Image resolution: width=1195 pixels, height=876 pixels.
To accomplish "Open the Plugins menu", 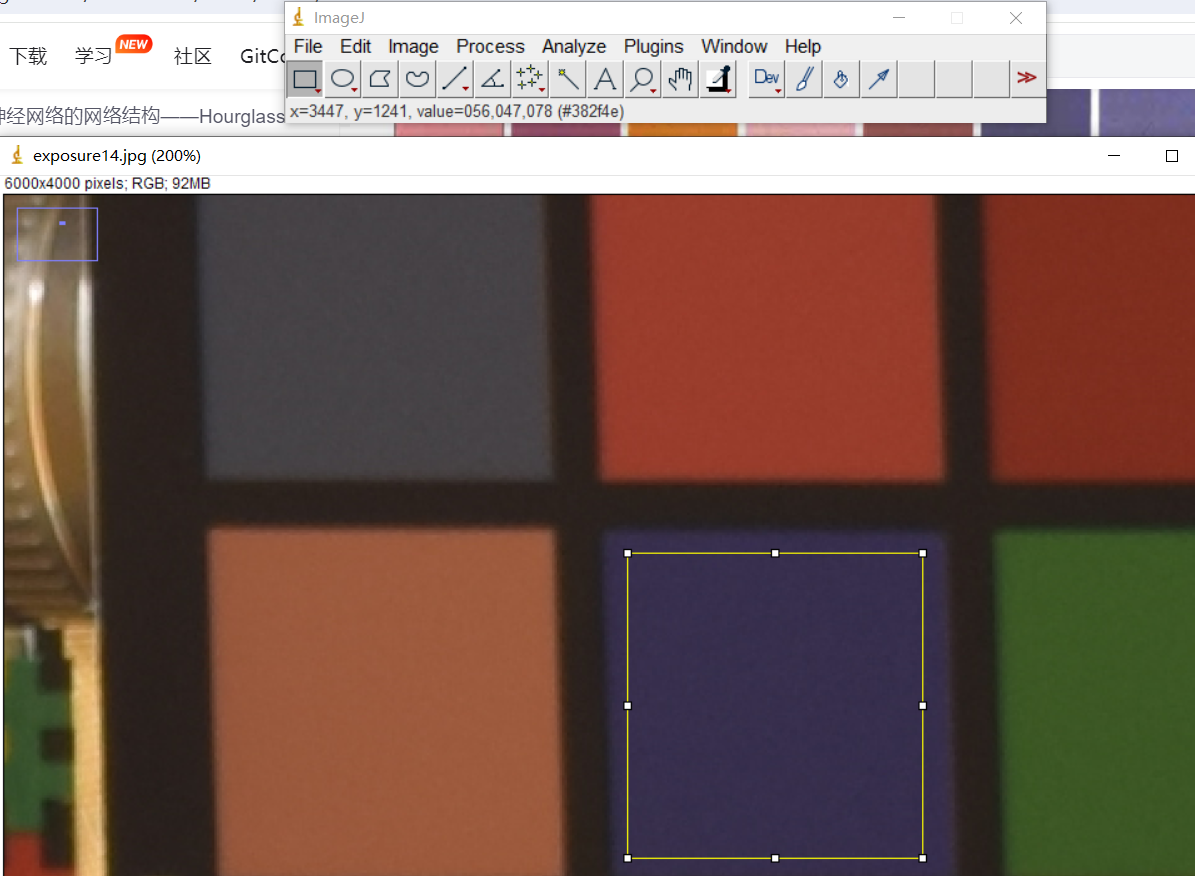I will coord(653,47).
